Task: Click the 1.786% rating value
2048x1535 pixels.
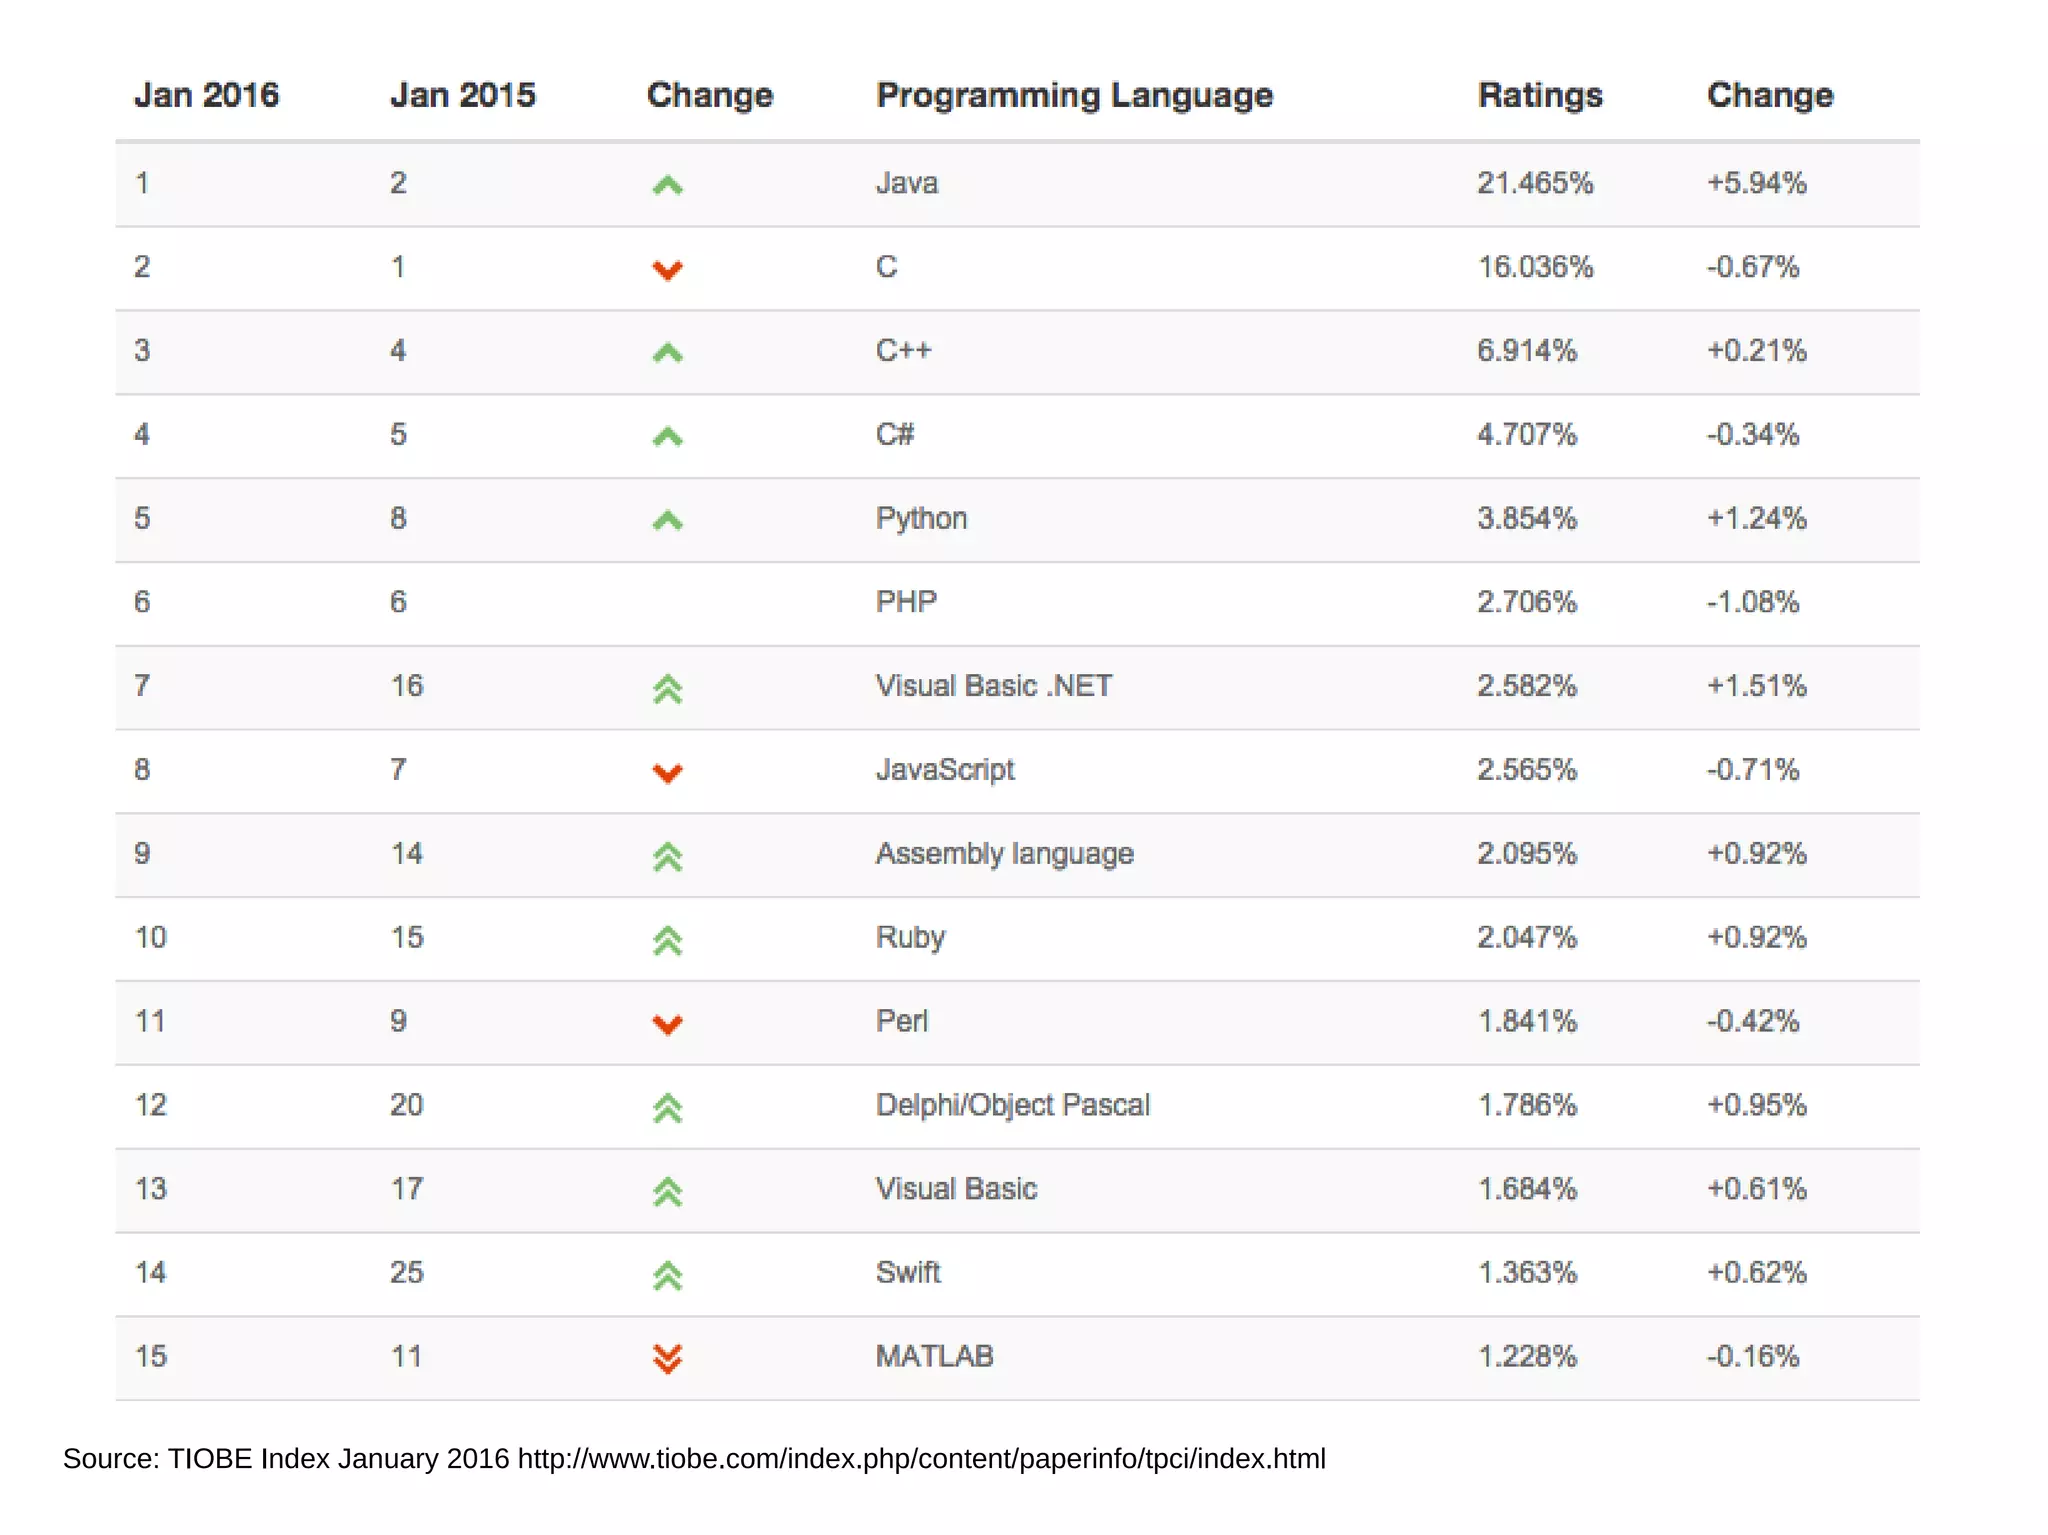Action: [1527, 1105]
